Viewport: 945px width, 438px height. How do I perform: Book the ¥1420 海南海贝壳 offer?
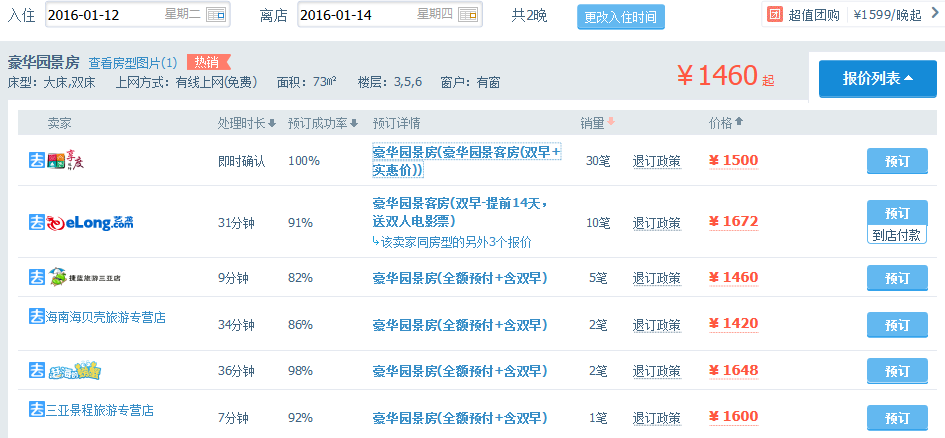click(897, 324)
